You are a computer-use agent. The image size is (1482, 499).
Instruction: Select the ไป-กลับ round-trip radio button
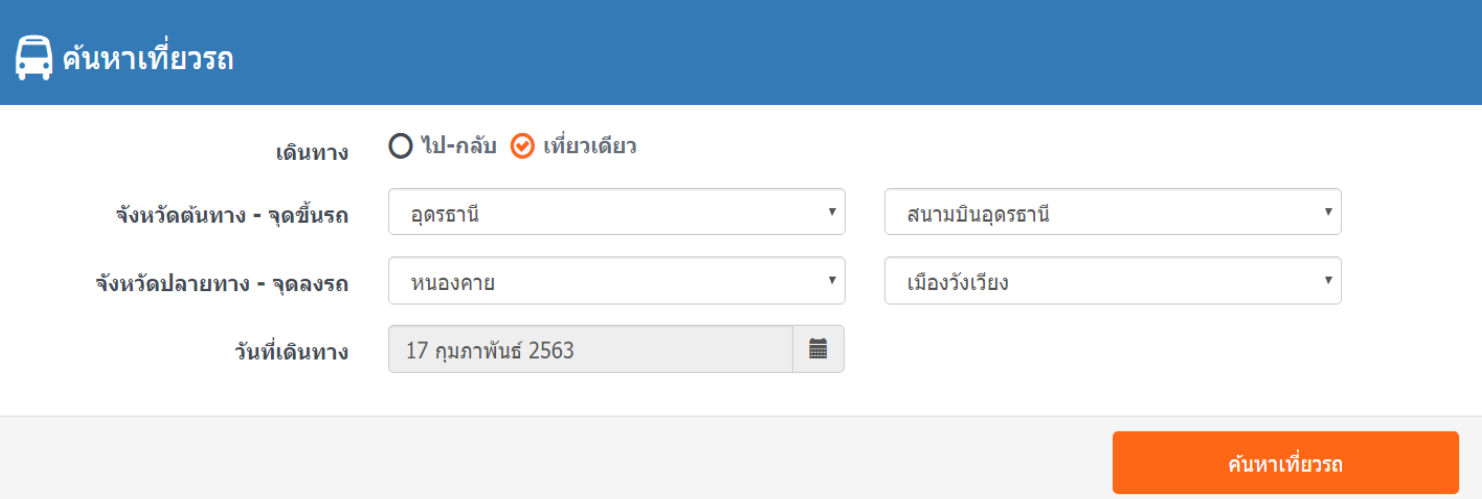(x=400, y=147)
